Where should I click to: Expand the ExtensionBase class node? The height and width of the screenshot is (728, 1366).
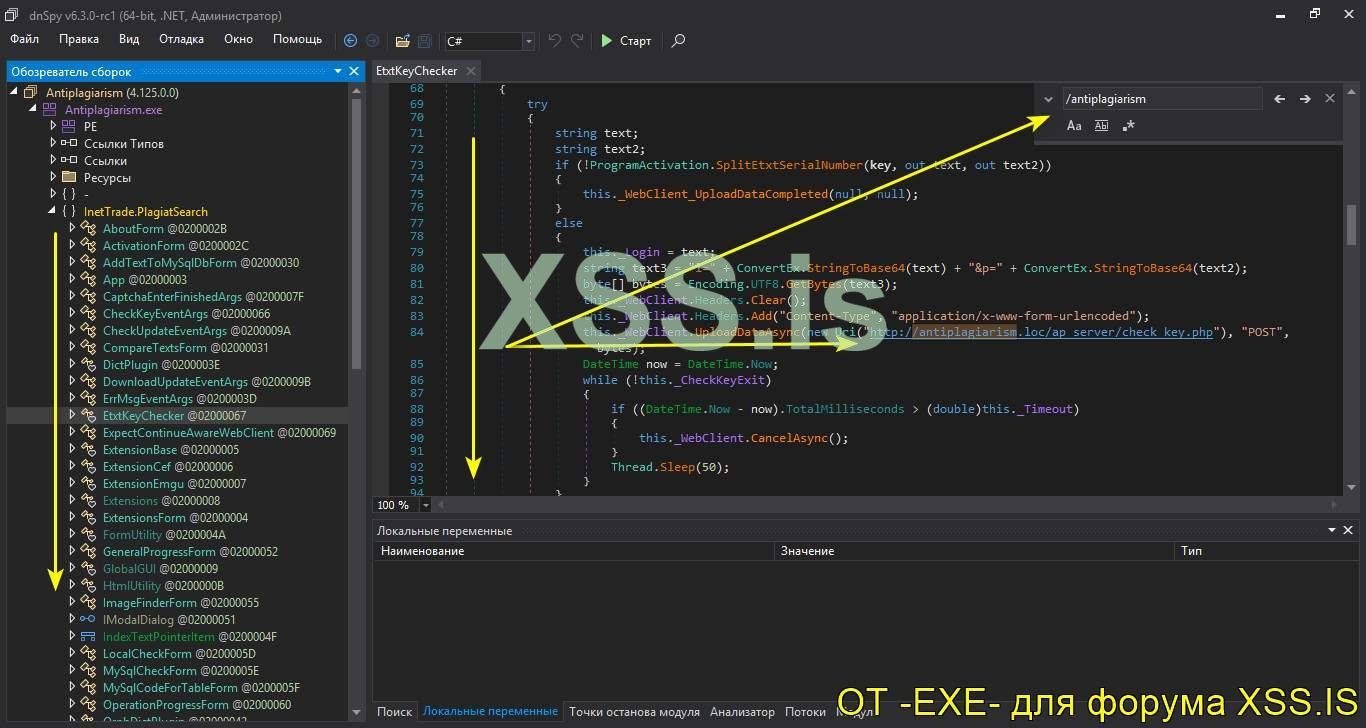[x=72, y=450]
